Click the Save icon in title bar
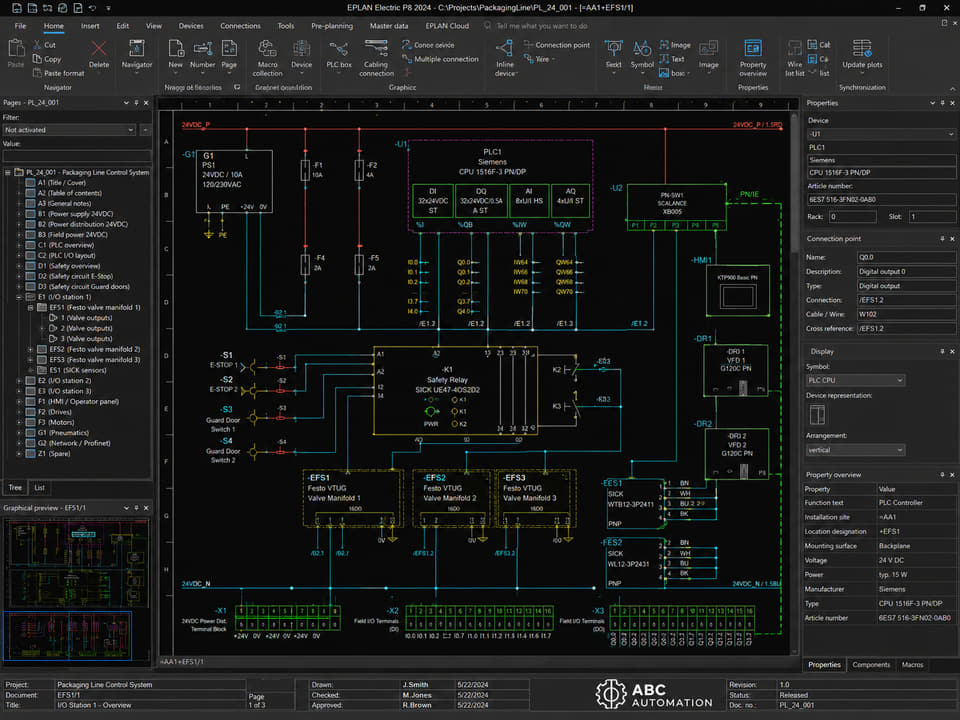The image size is (960, 720). click(17, 8)
